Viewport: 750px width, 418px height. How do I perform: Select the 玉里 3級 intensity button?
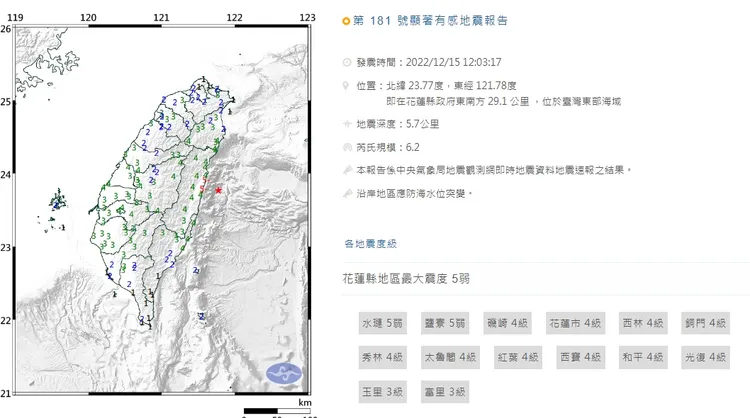382,392
